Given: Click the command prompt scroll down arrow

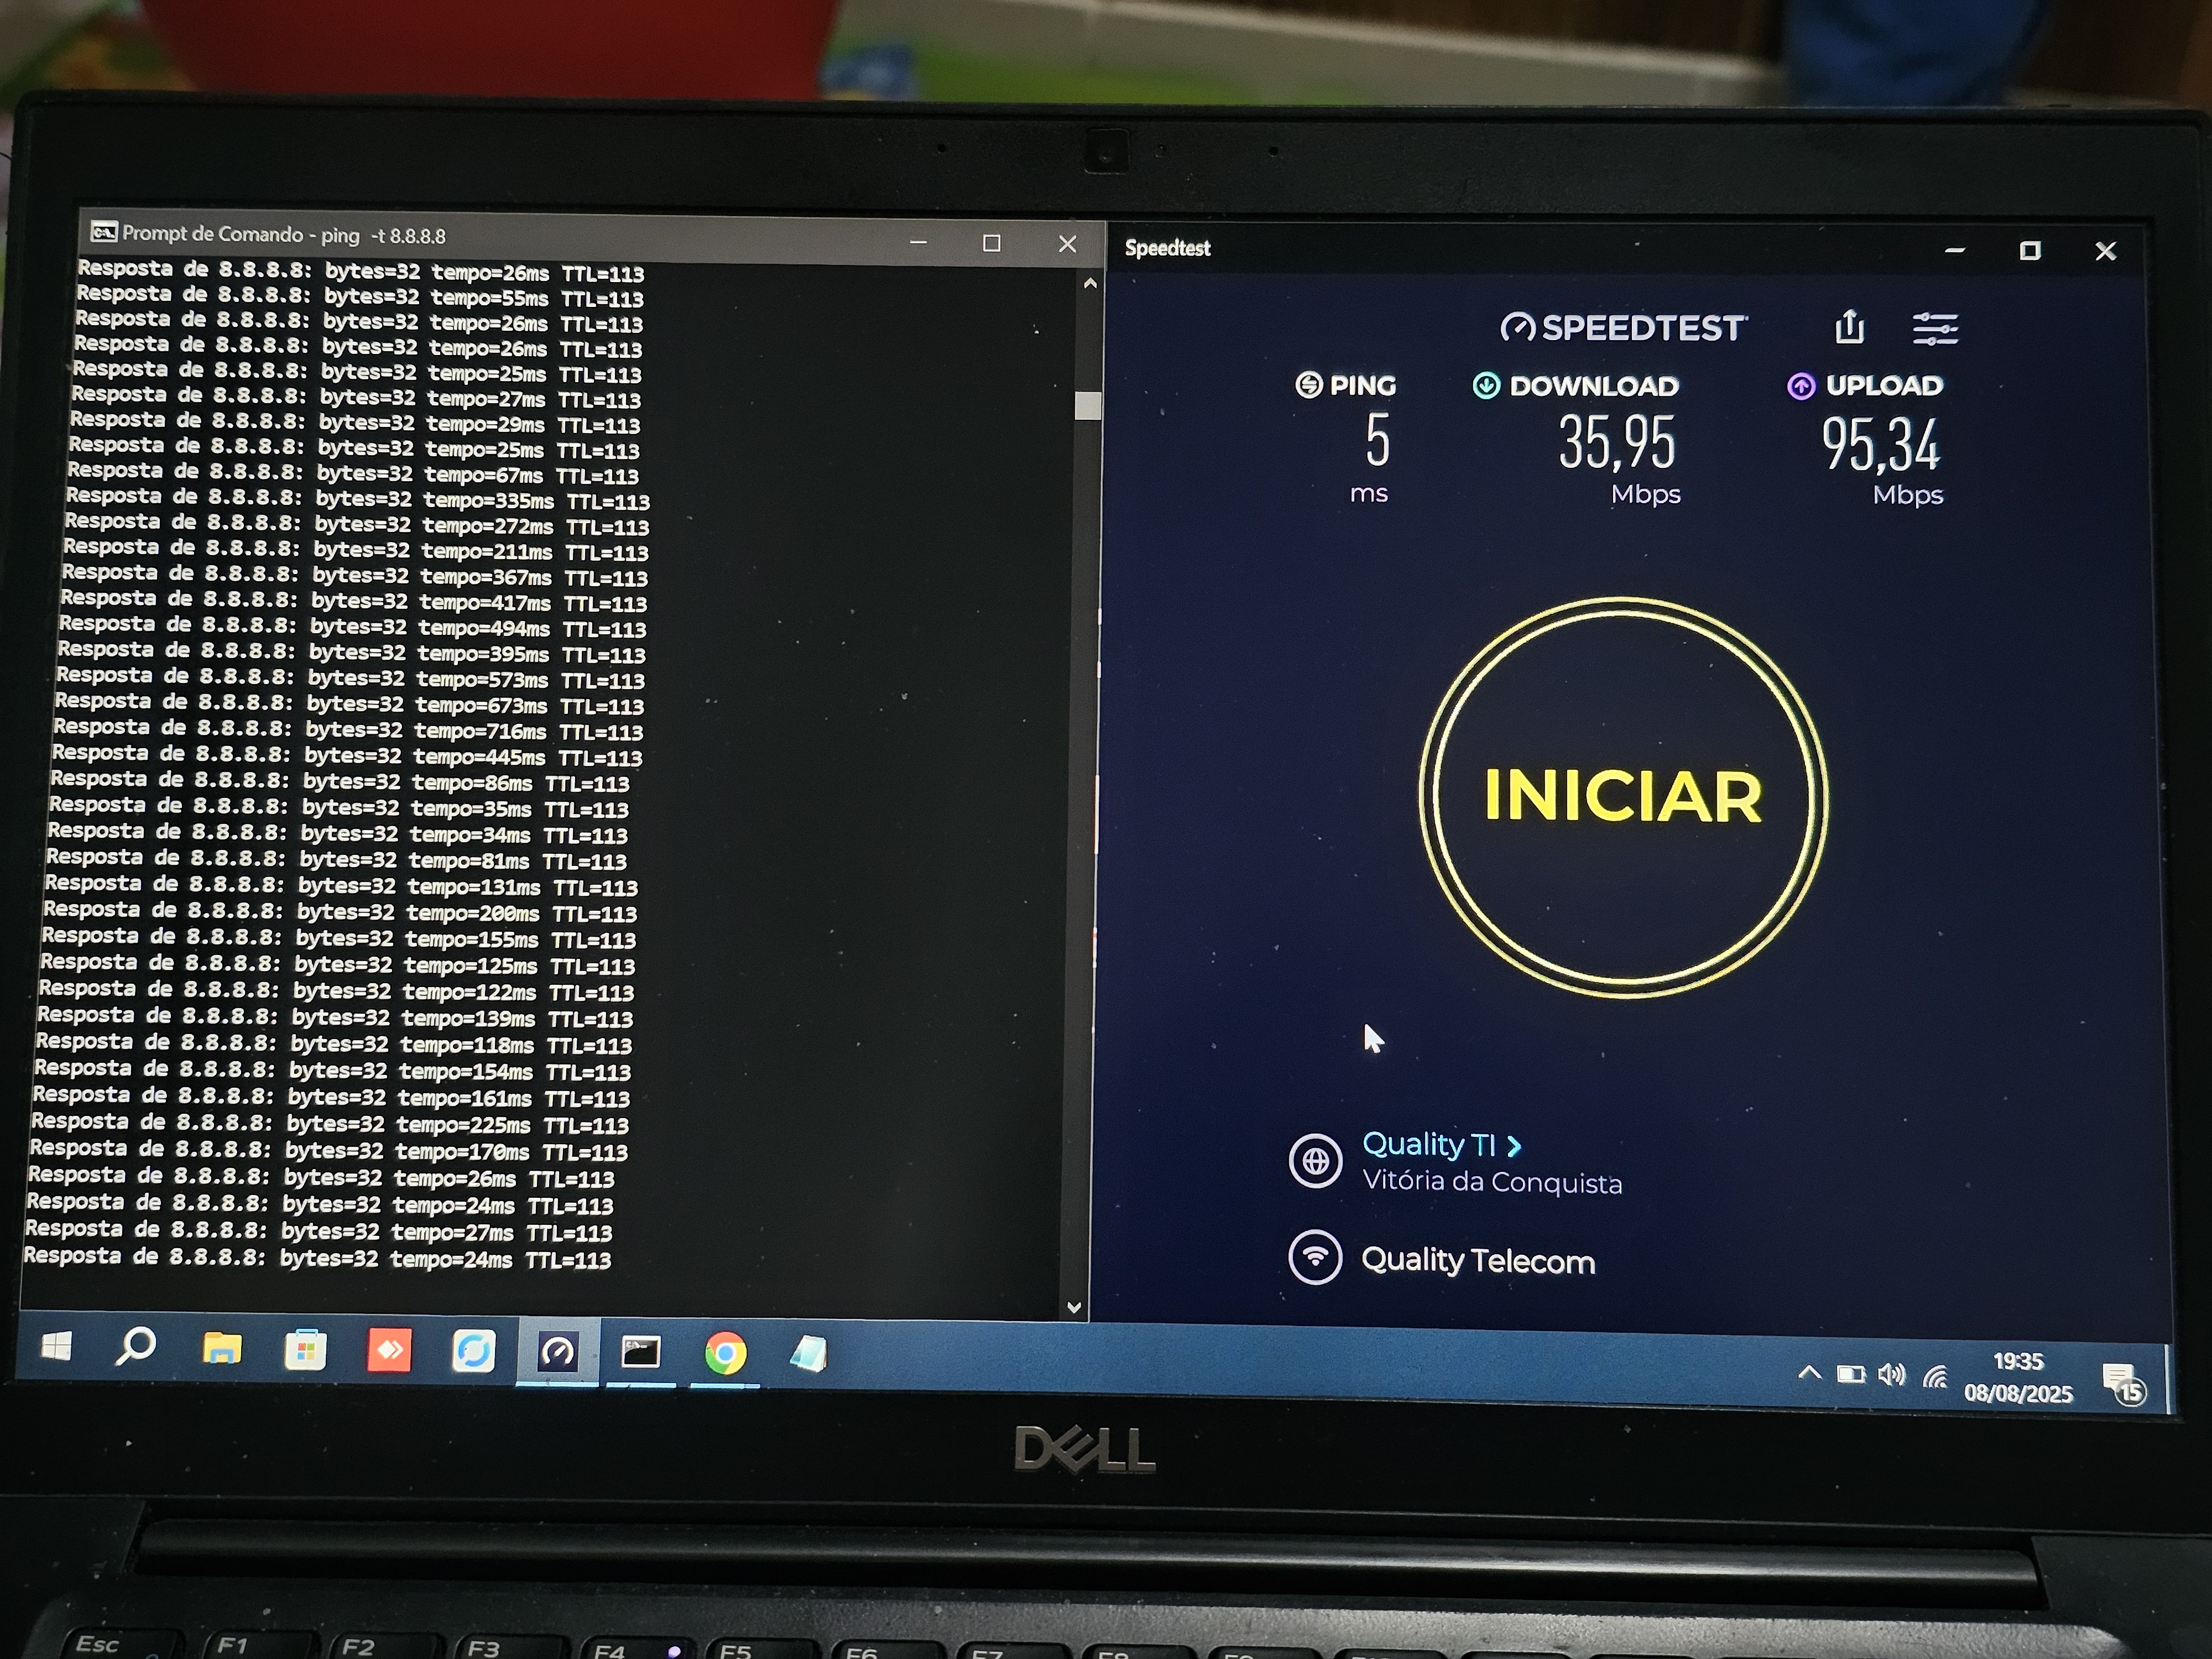Looking at the screenshot, I should (1074, 1306).
